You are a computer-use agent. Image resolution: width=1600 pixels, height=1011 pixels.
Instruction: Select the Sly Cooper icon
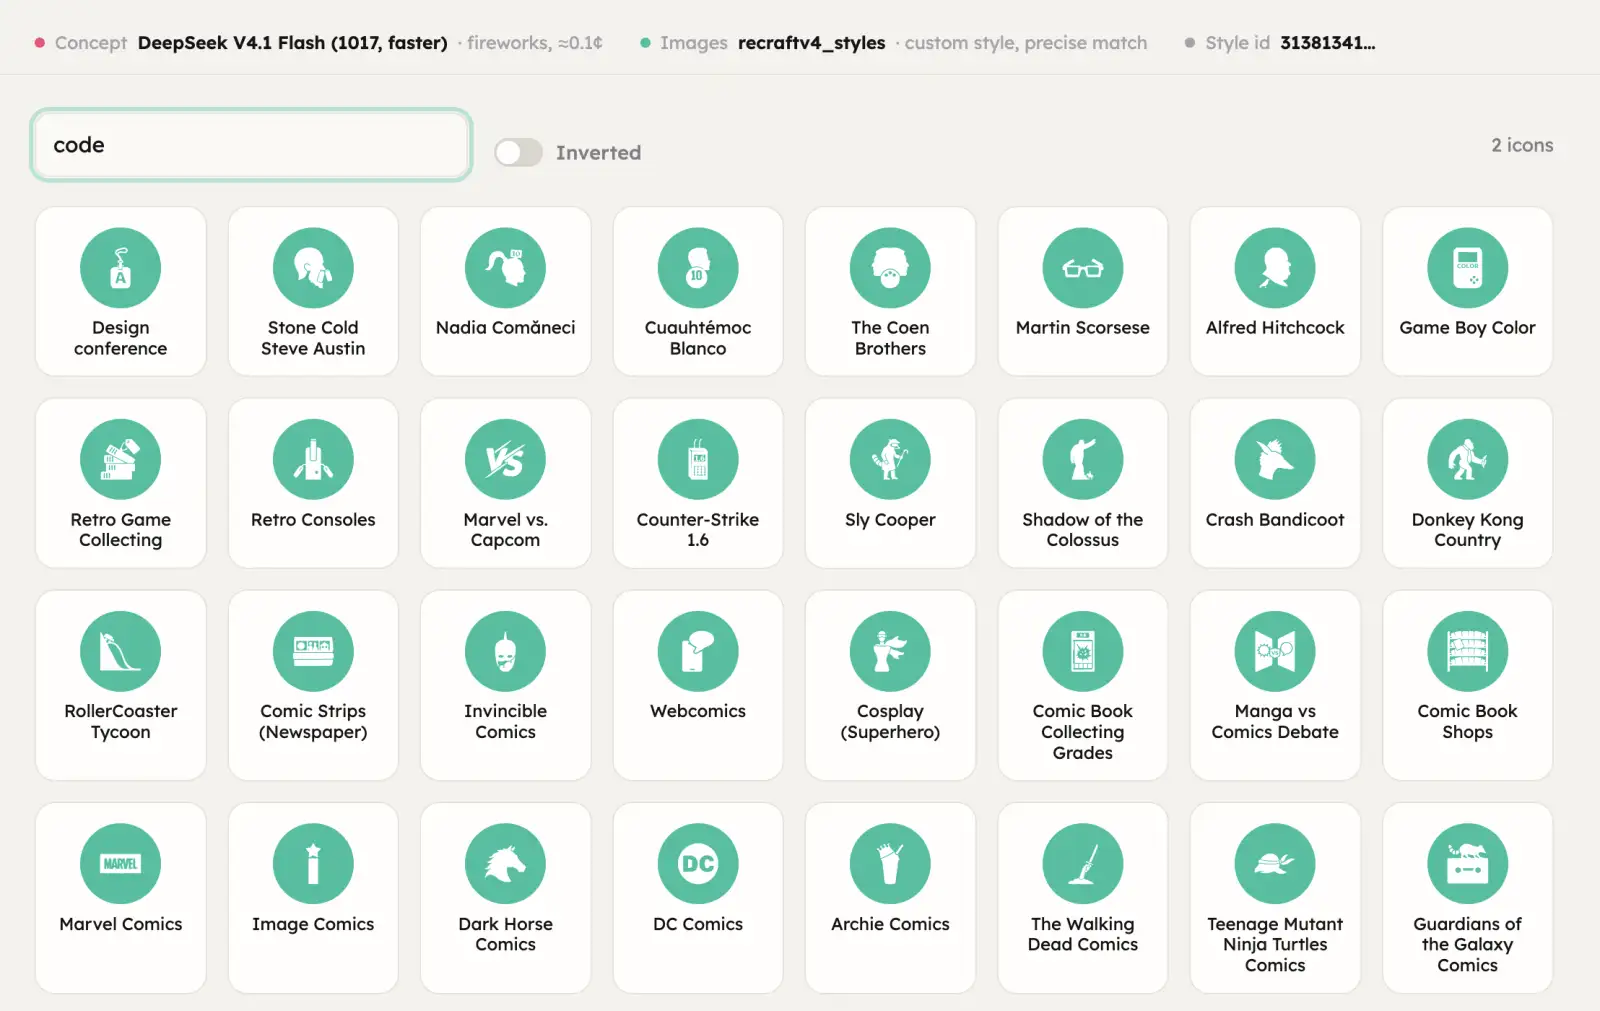tap(890, 459)
